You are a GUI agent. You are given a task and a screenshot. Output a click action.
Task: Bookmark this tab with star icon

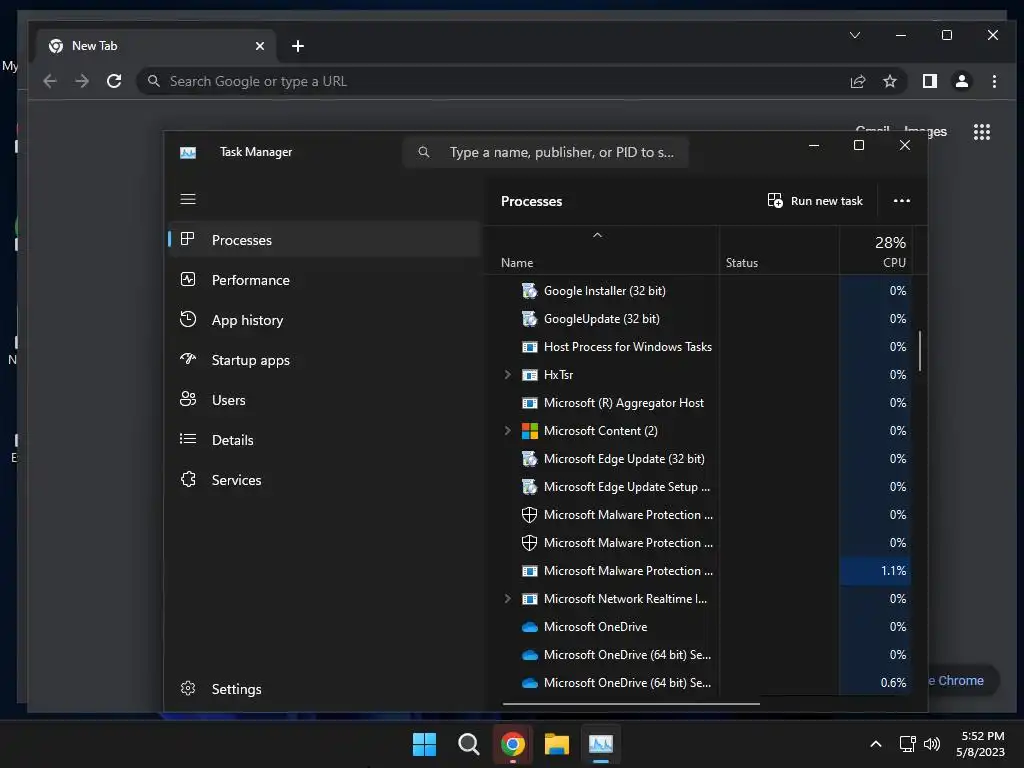(889, 81)
